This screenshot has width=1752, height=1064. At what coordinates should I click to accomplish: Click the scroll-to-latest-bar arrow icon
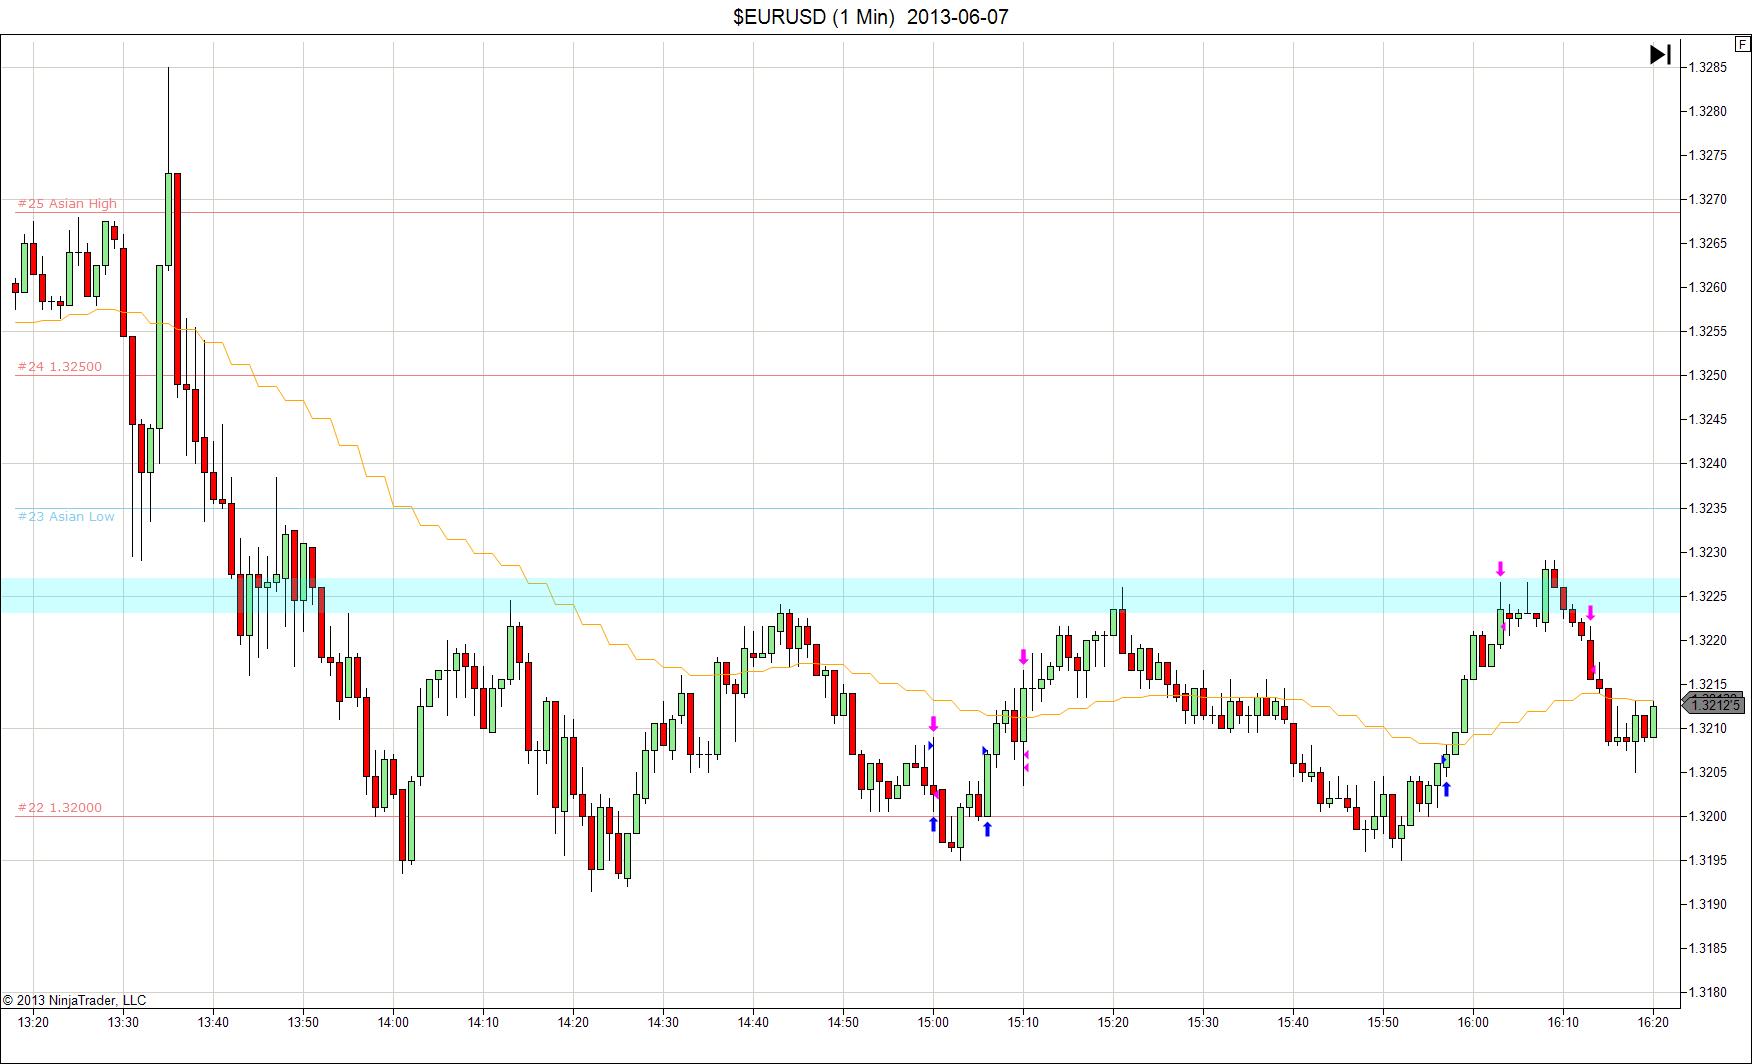pos(1660,54)
